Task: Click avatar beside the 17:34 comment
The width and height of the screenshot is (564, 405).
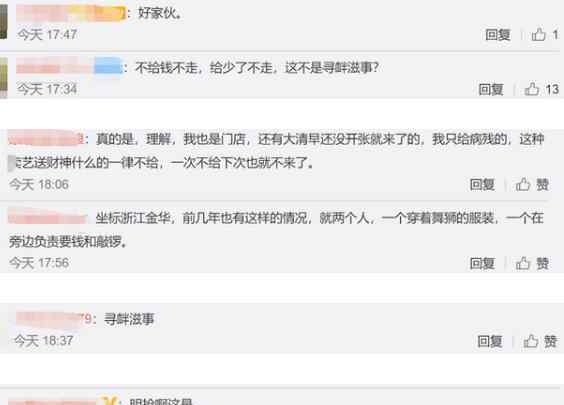Action: [3, 77]
